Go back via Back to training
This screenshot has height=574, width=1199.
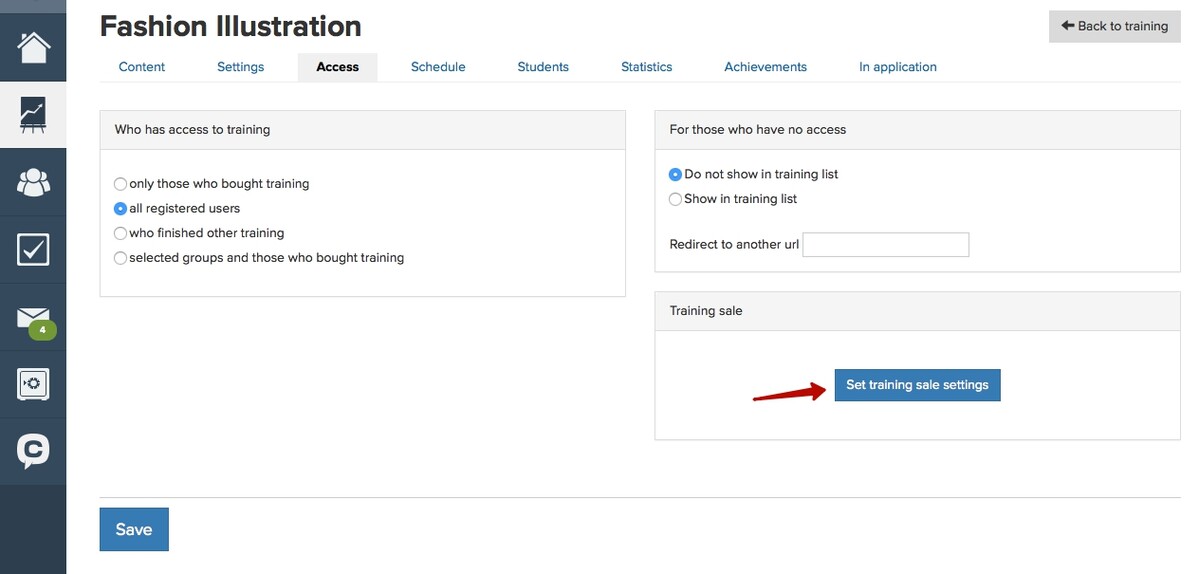[1114, 27]
